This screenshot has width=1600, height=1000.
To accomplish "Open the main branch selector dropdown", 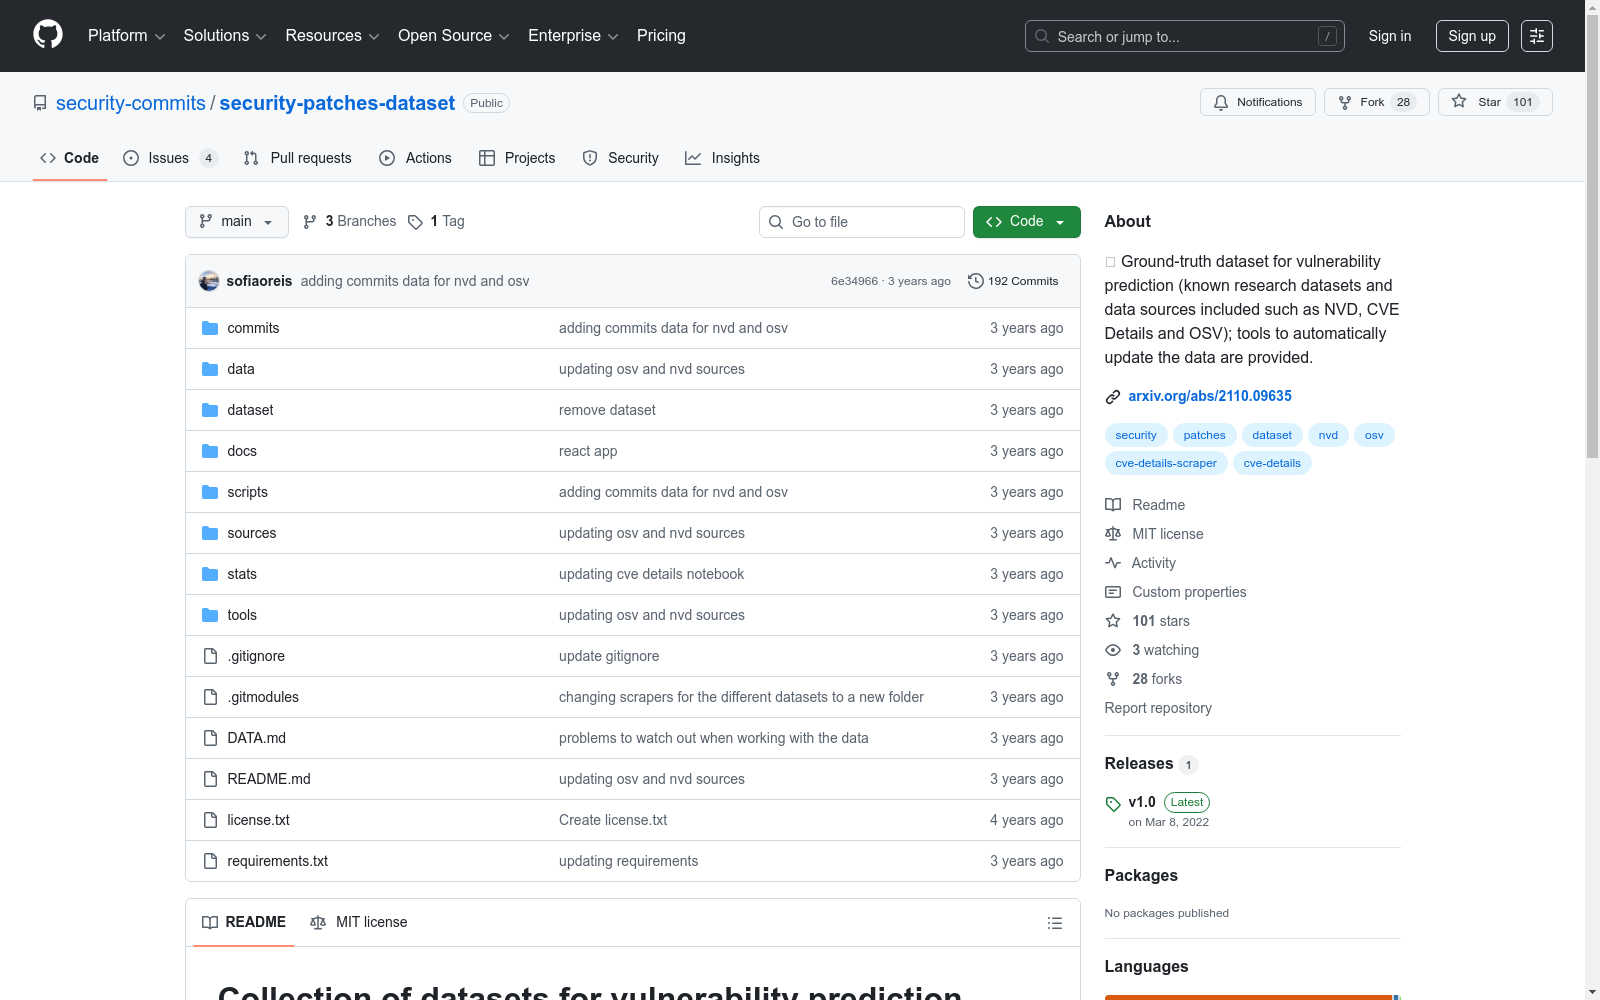I will pyautogui.click(x=237, y=222).
